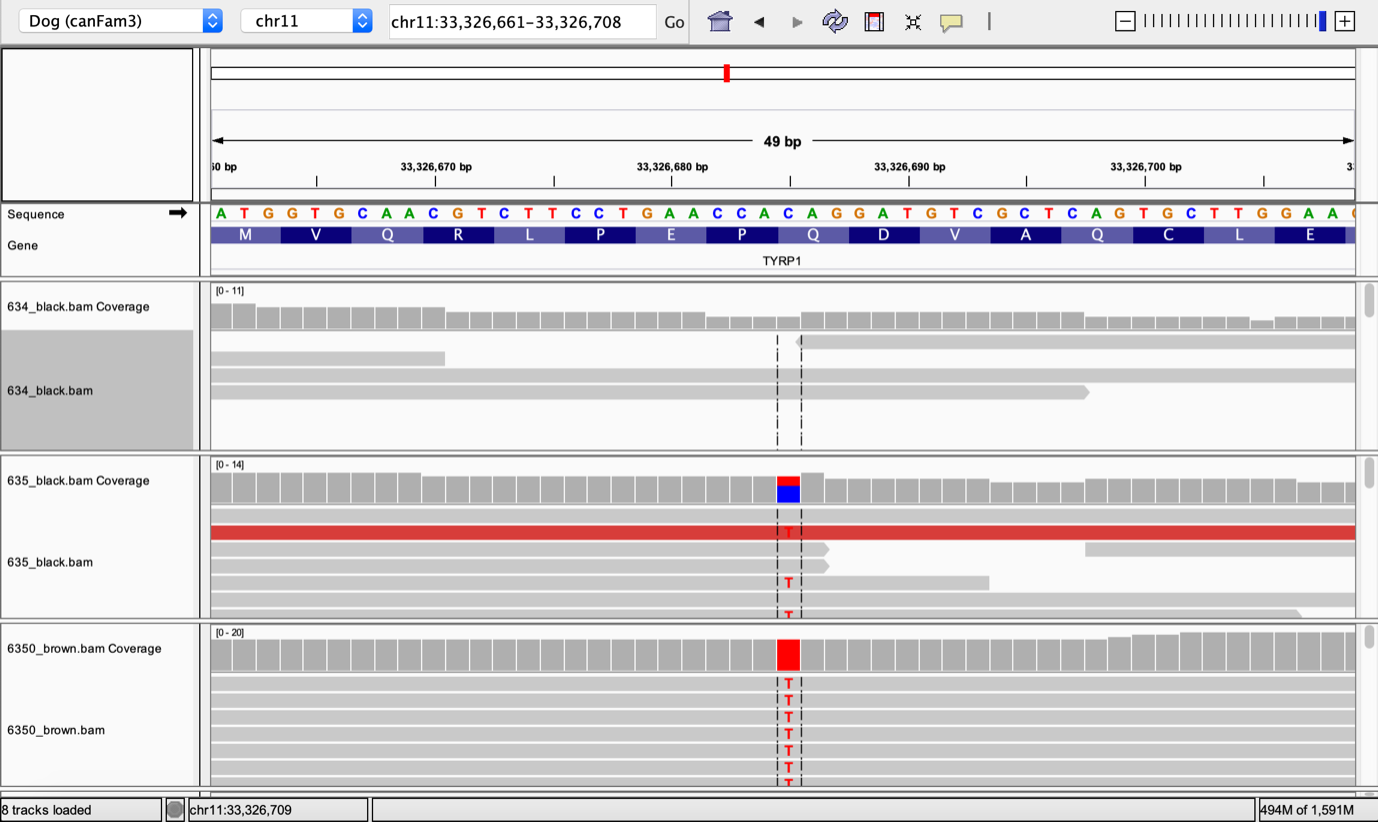Click the refresh screen icon
The height and width of the screenshot is (825, 1381).
tap(835, 21)
